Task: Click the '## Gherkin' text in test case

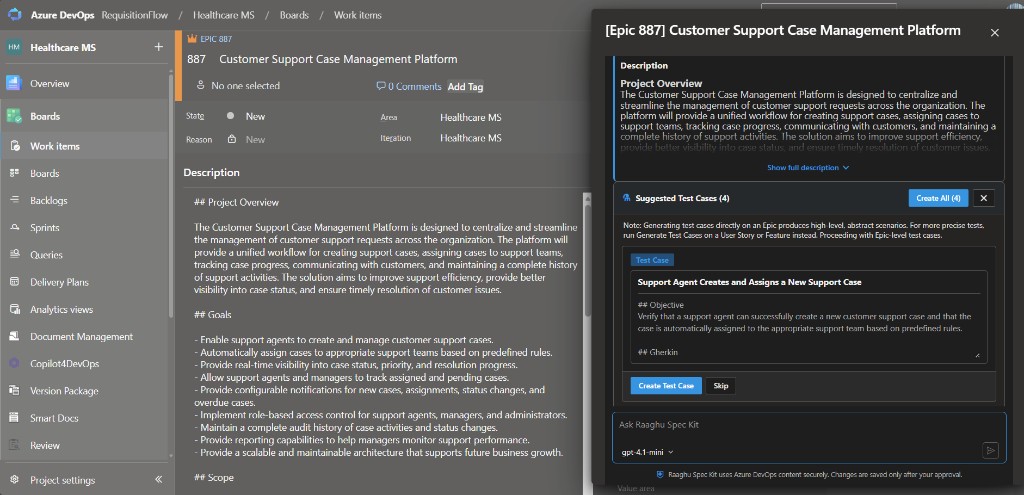Action: (x=657, y=353)
